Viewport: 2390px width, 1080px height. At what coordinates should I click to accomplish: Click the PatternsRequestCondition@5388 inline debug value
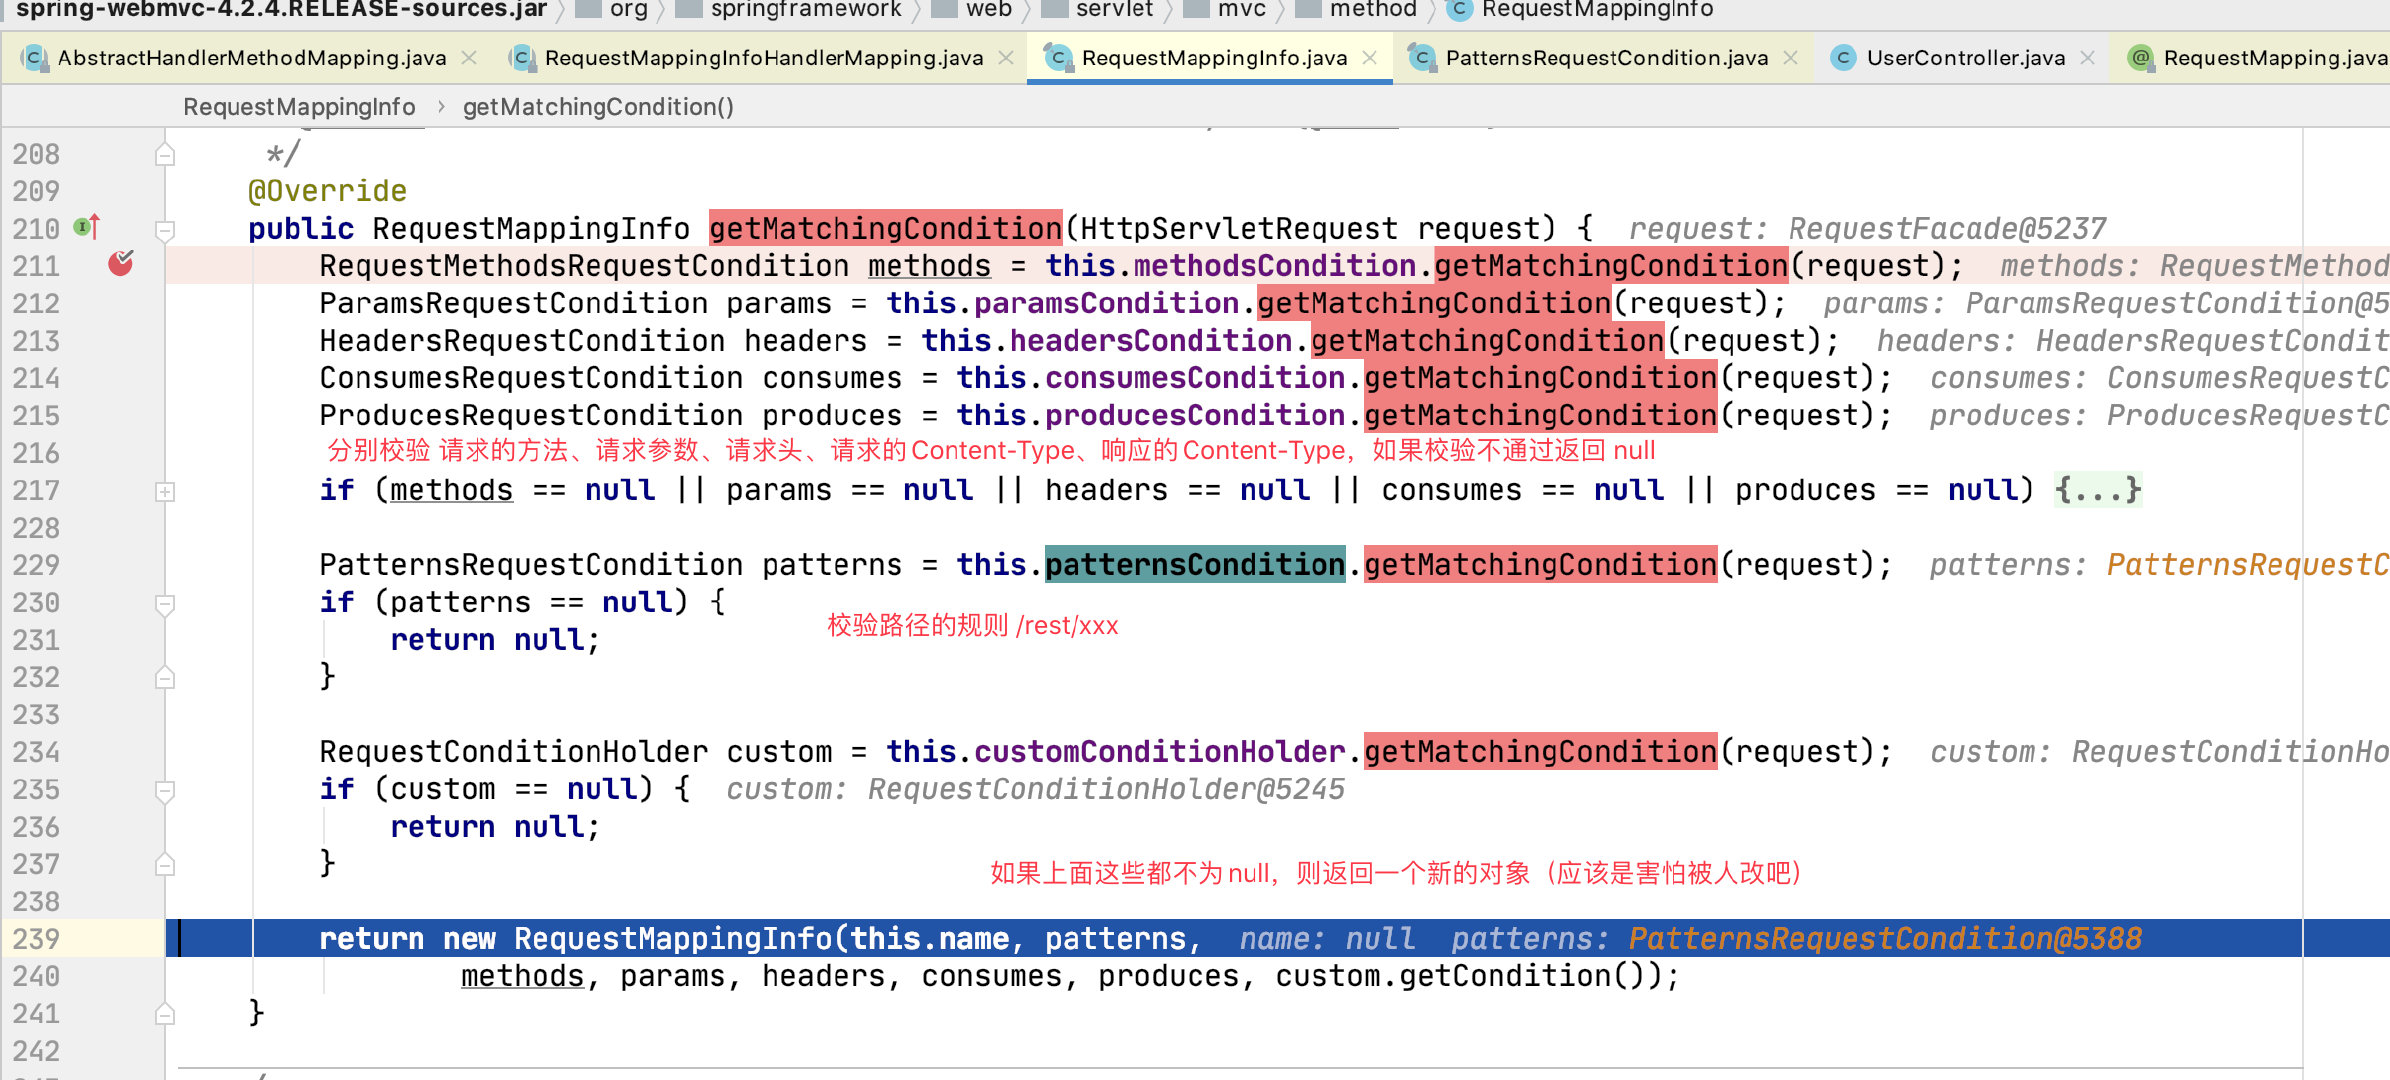[x=1885, y=939]
